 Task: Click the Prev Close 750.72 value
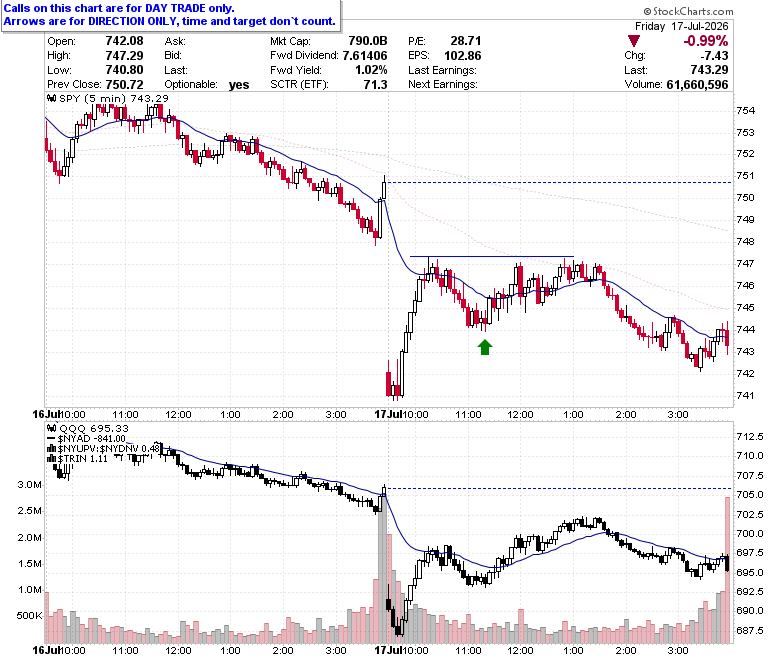tap(124, 85)
